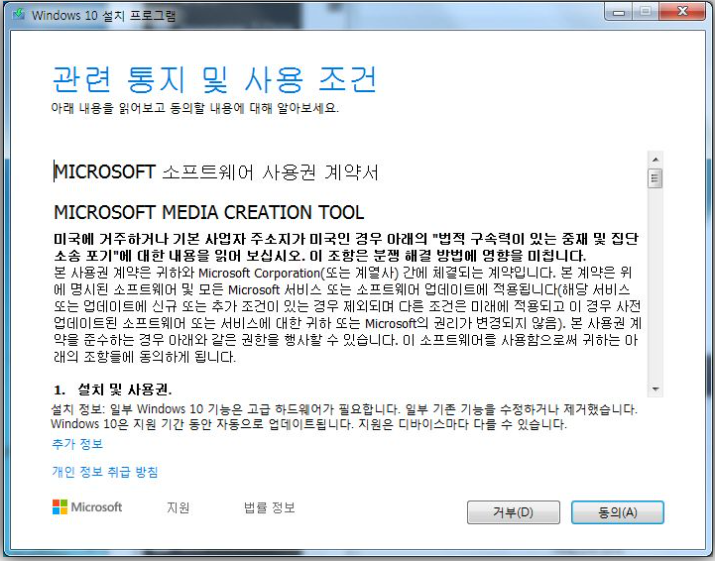Click the '1. 설치 및 사용권.' section heading
Screen dimensions: 715x561
click(113, 390)
